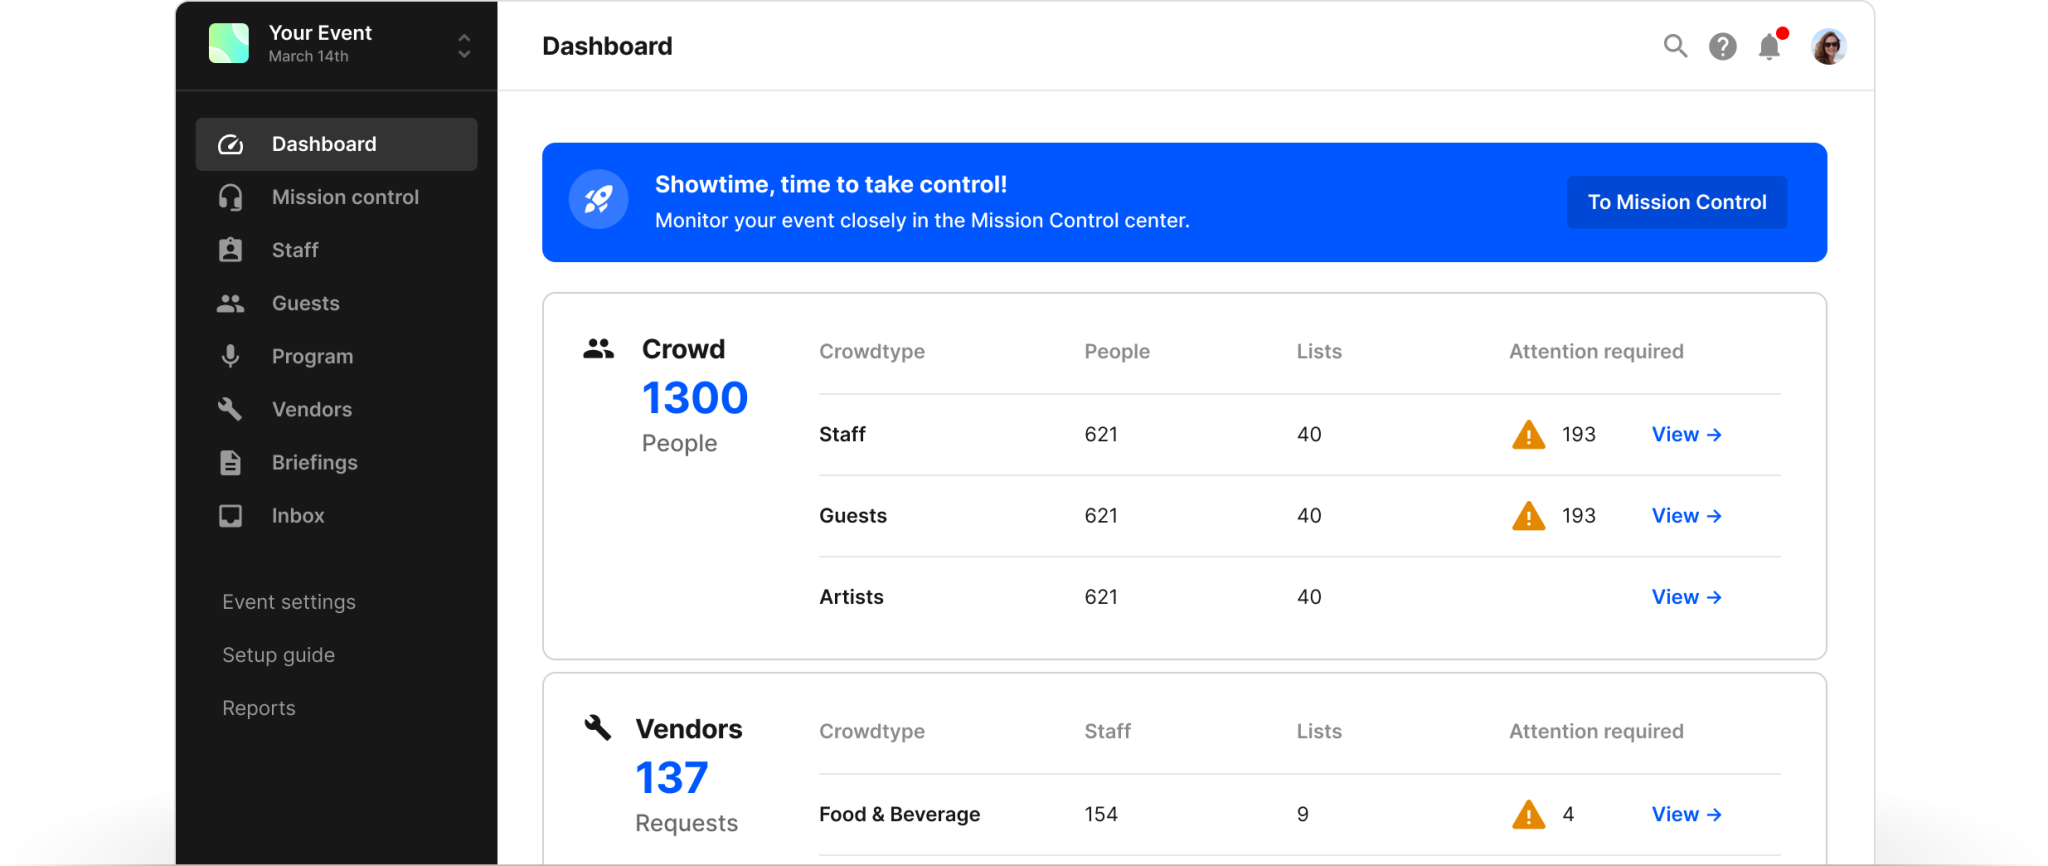Click the Inbox tray icon
The width and height of the screenshot is (2048, 866).
point(230,515)
